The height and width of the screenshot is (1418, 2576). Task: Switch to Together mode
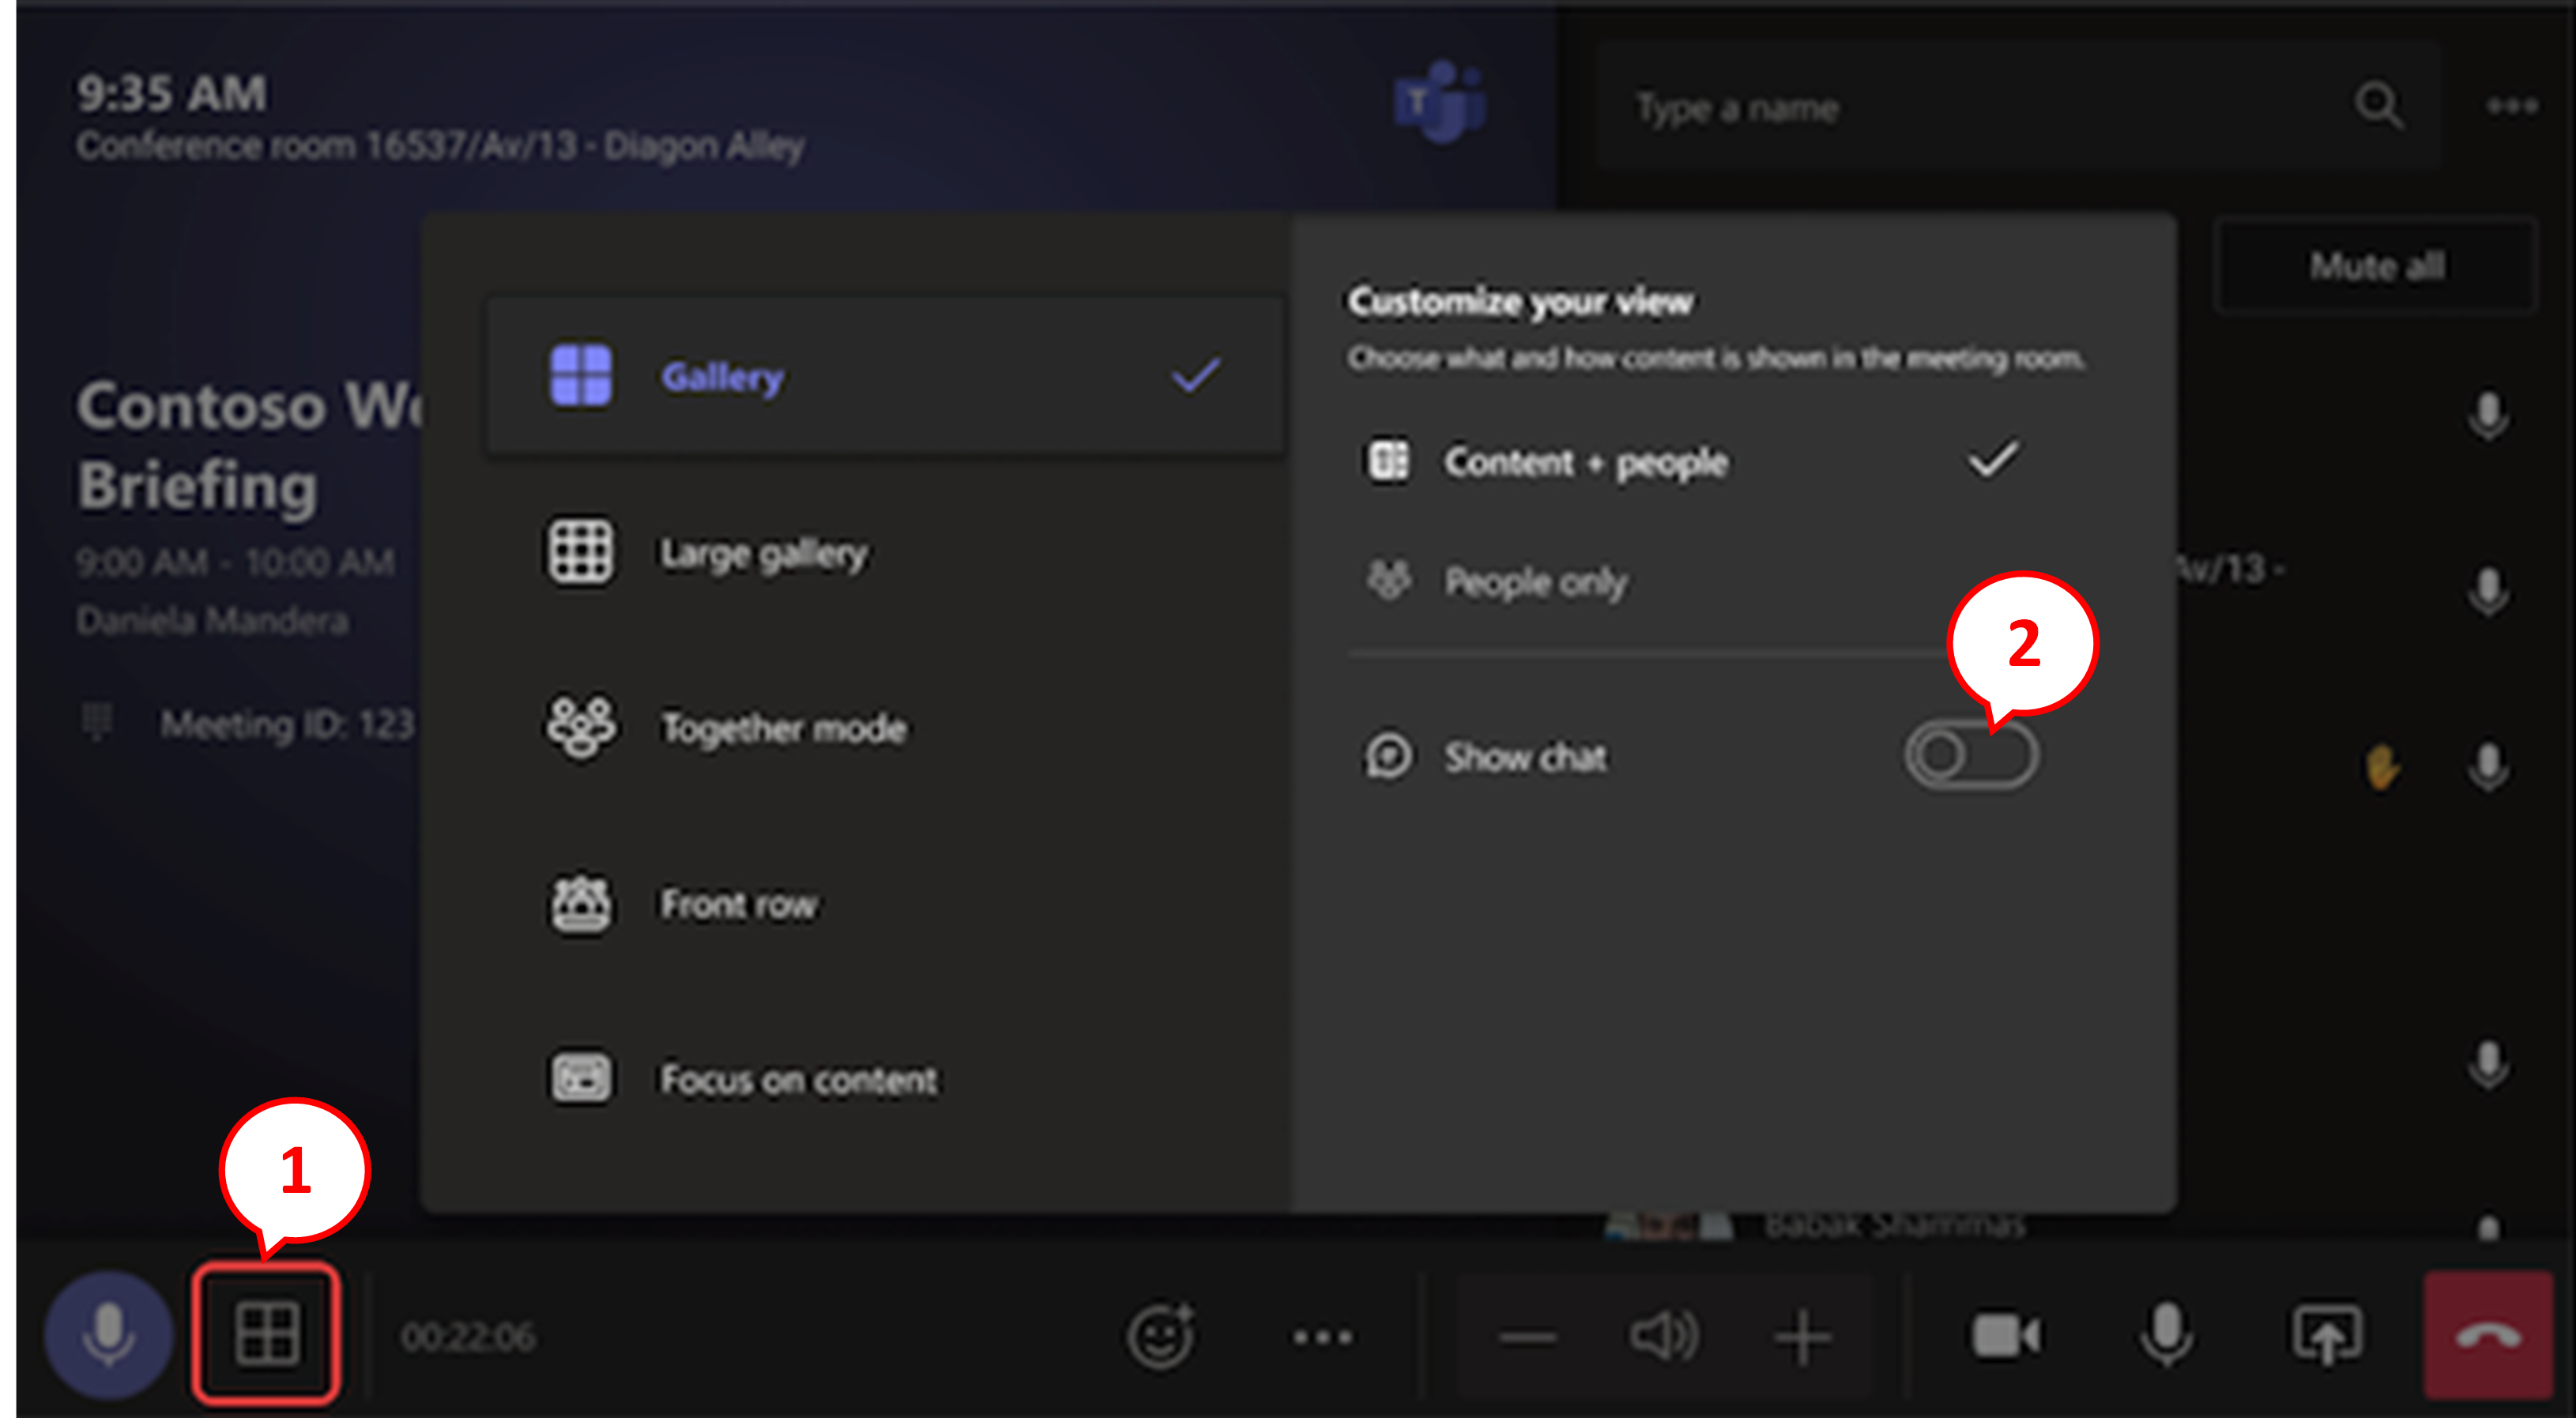(x=784, y=728)
